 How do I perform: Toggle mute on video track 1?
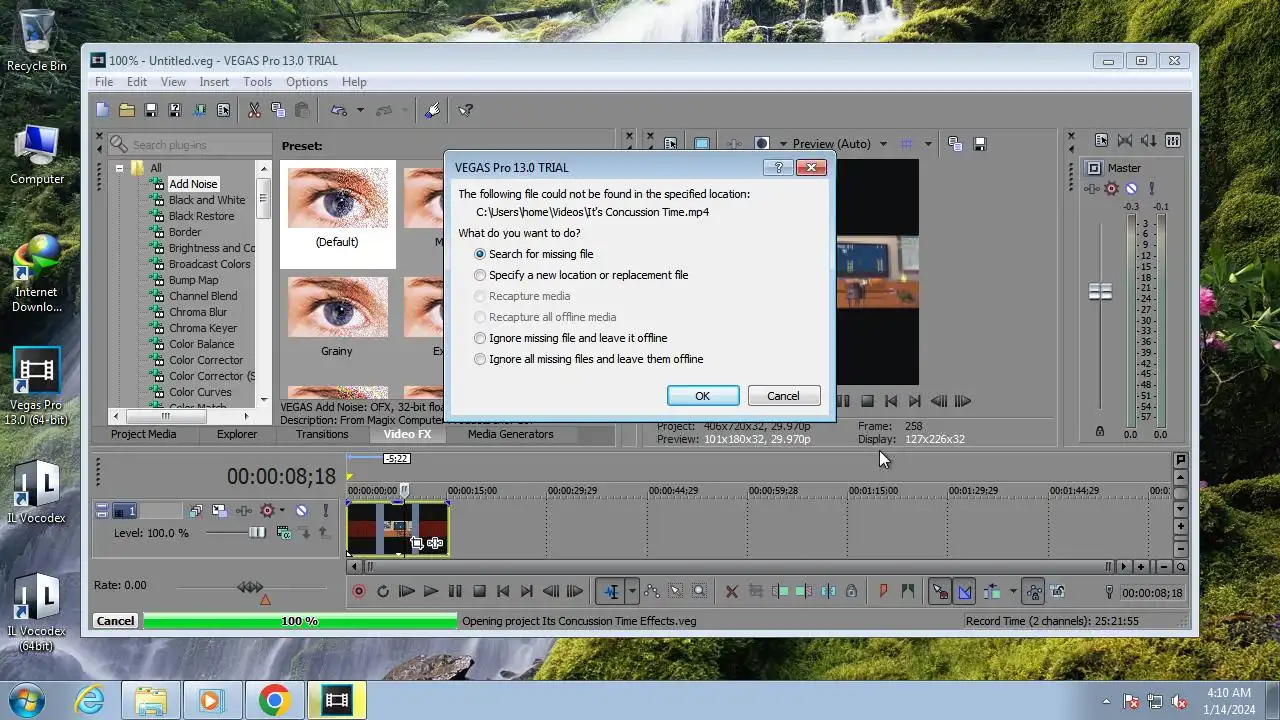click(x=301, y=511)
